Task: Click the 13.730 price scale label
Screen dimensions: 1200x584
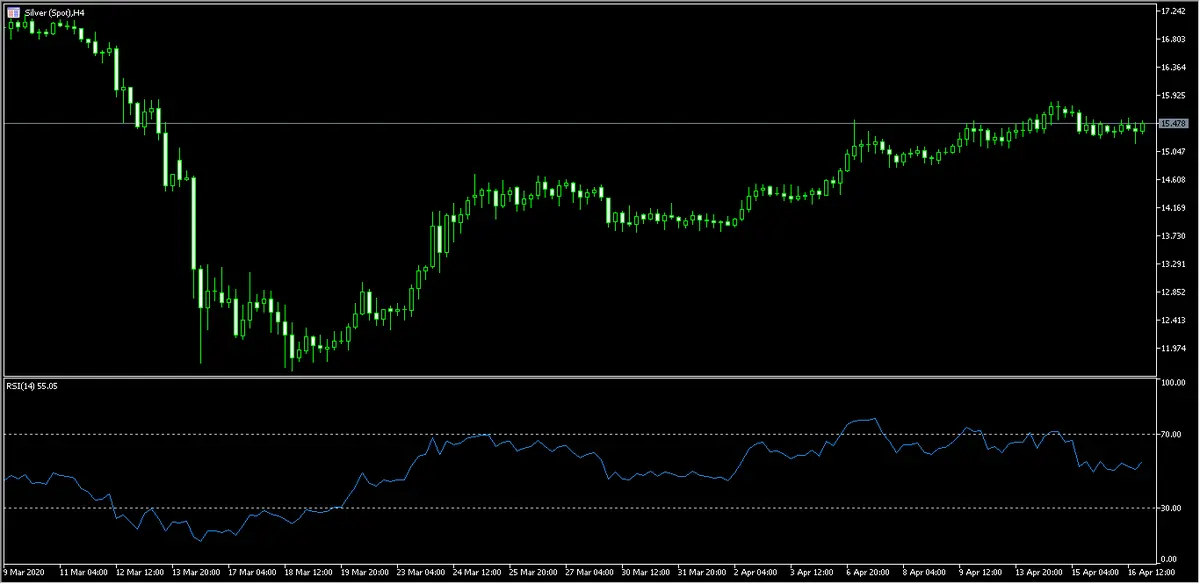Action: tap(1172, 236)
